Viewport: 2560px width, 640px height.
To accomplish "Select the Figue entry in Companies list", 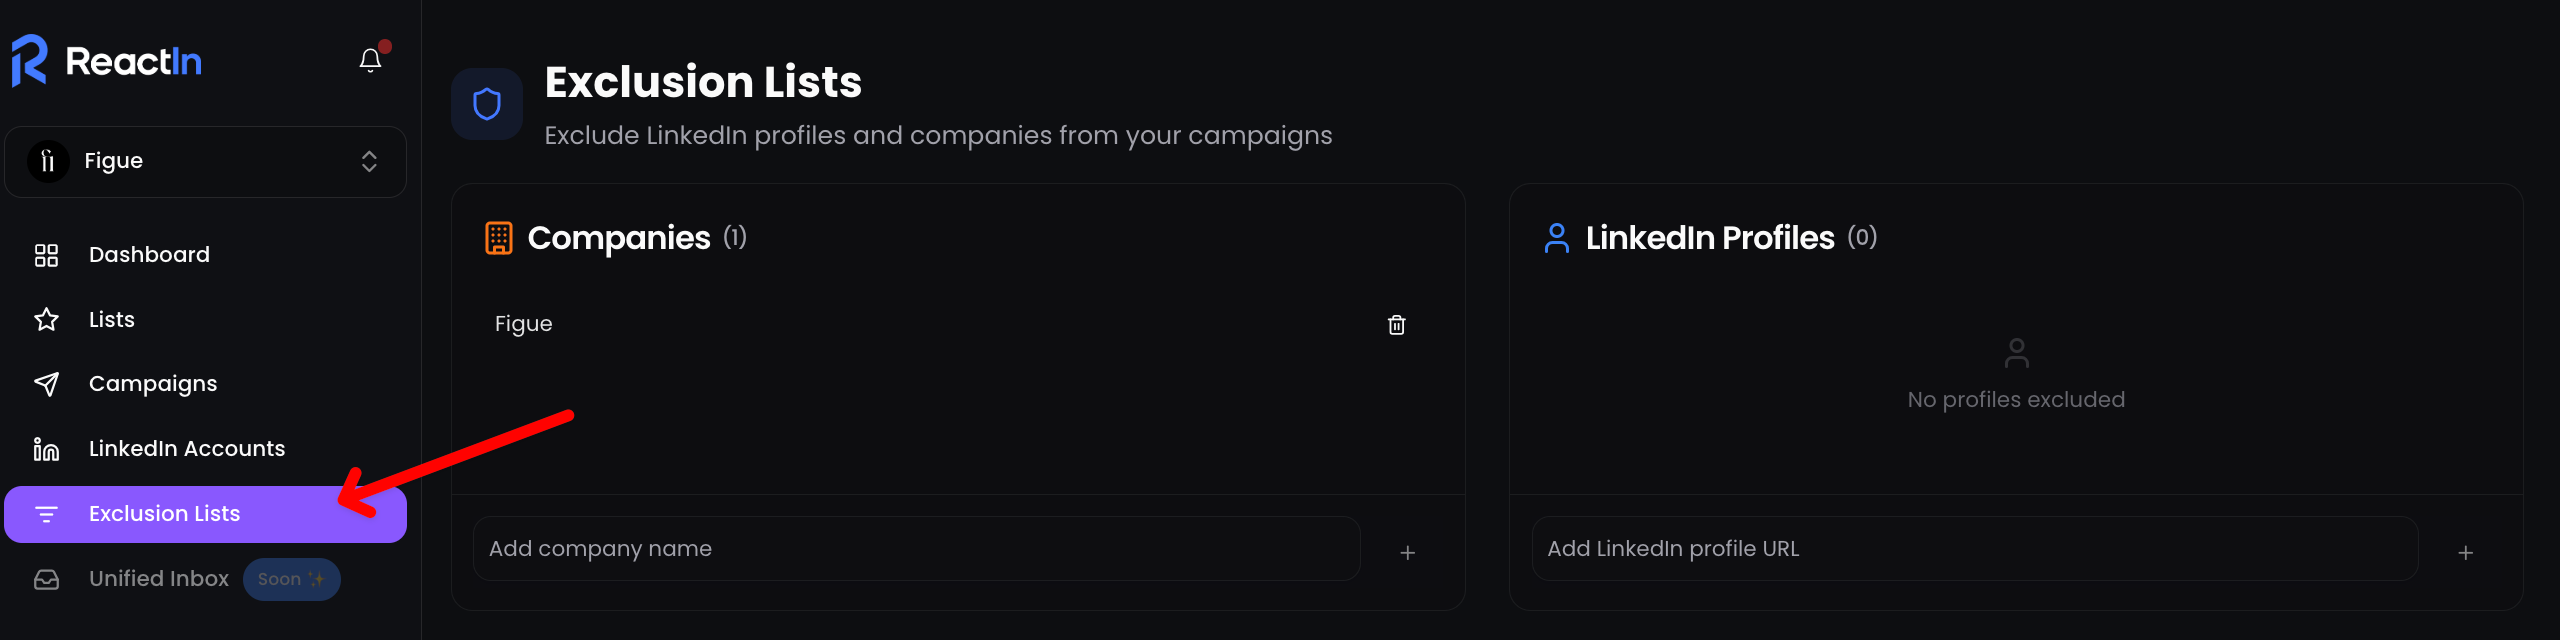I will click(524, 324).
